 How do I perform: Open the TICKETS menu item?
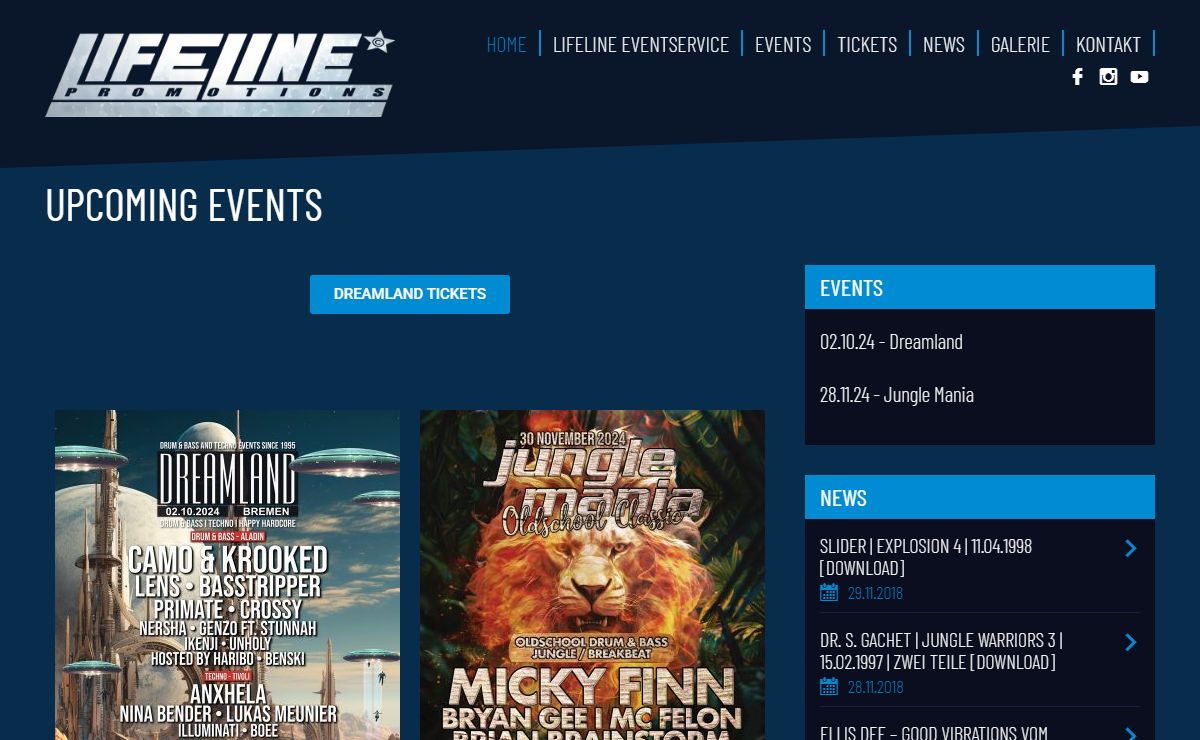coord(867,44)
